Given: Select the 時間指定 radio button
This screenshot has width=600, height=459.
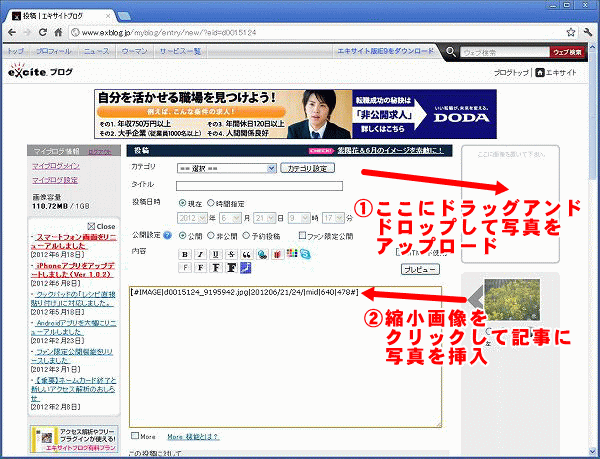Looking at the screenshot, I should 210,203.
